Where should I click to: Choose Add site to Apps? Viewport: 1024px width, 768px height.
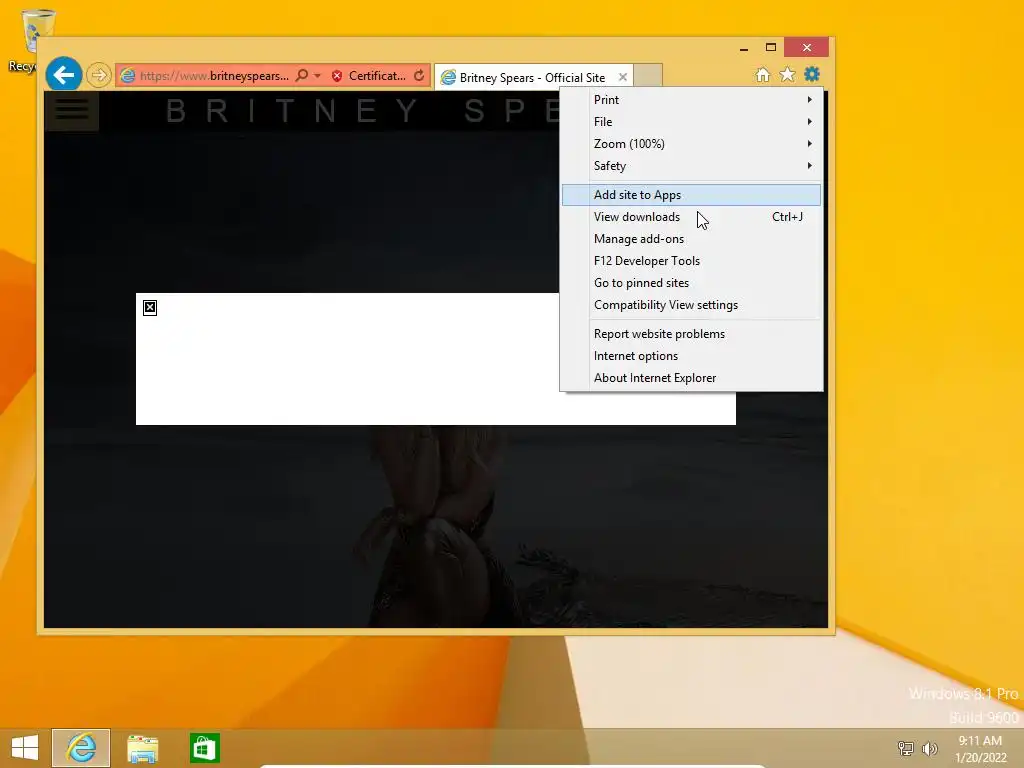[x=691, y=195]
